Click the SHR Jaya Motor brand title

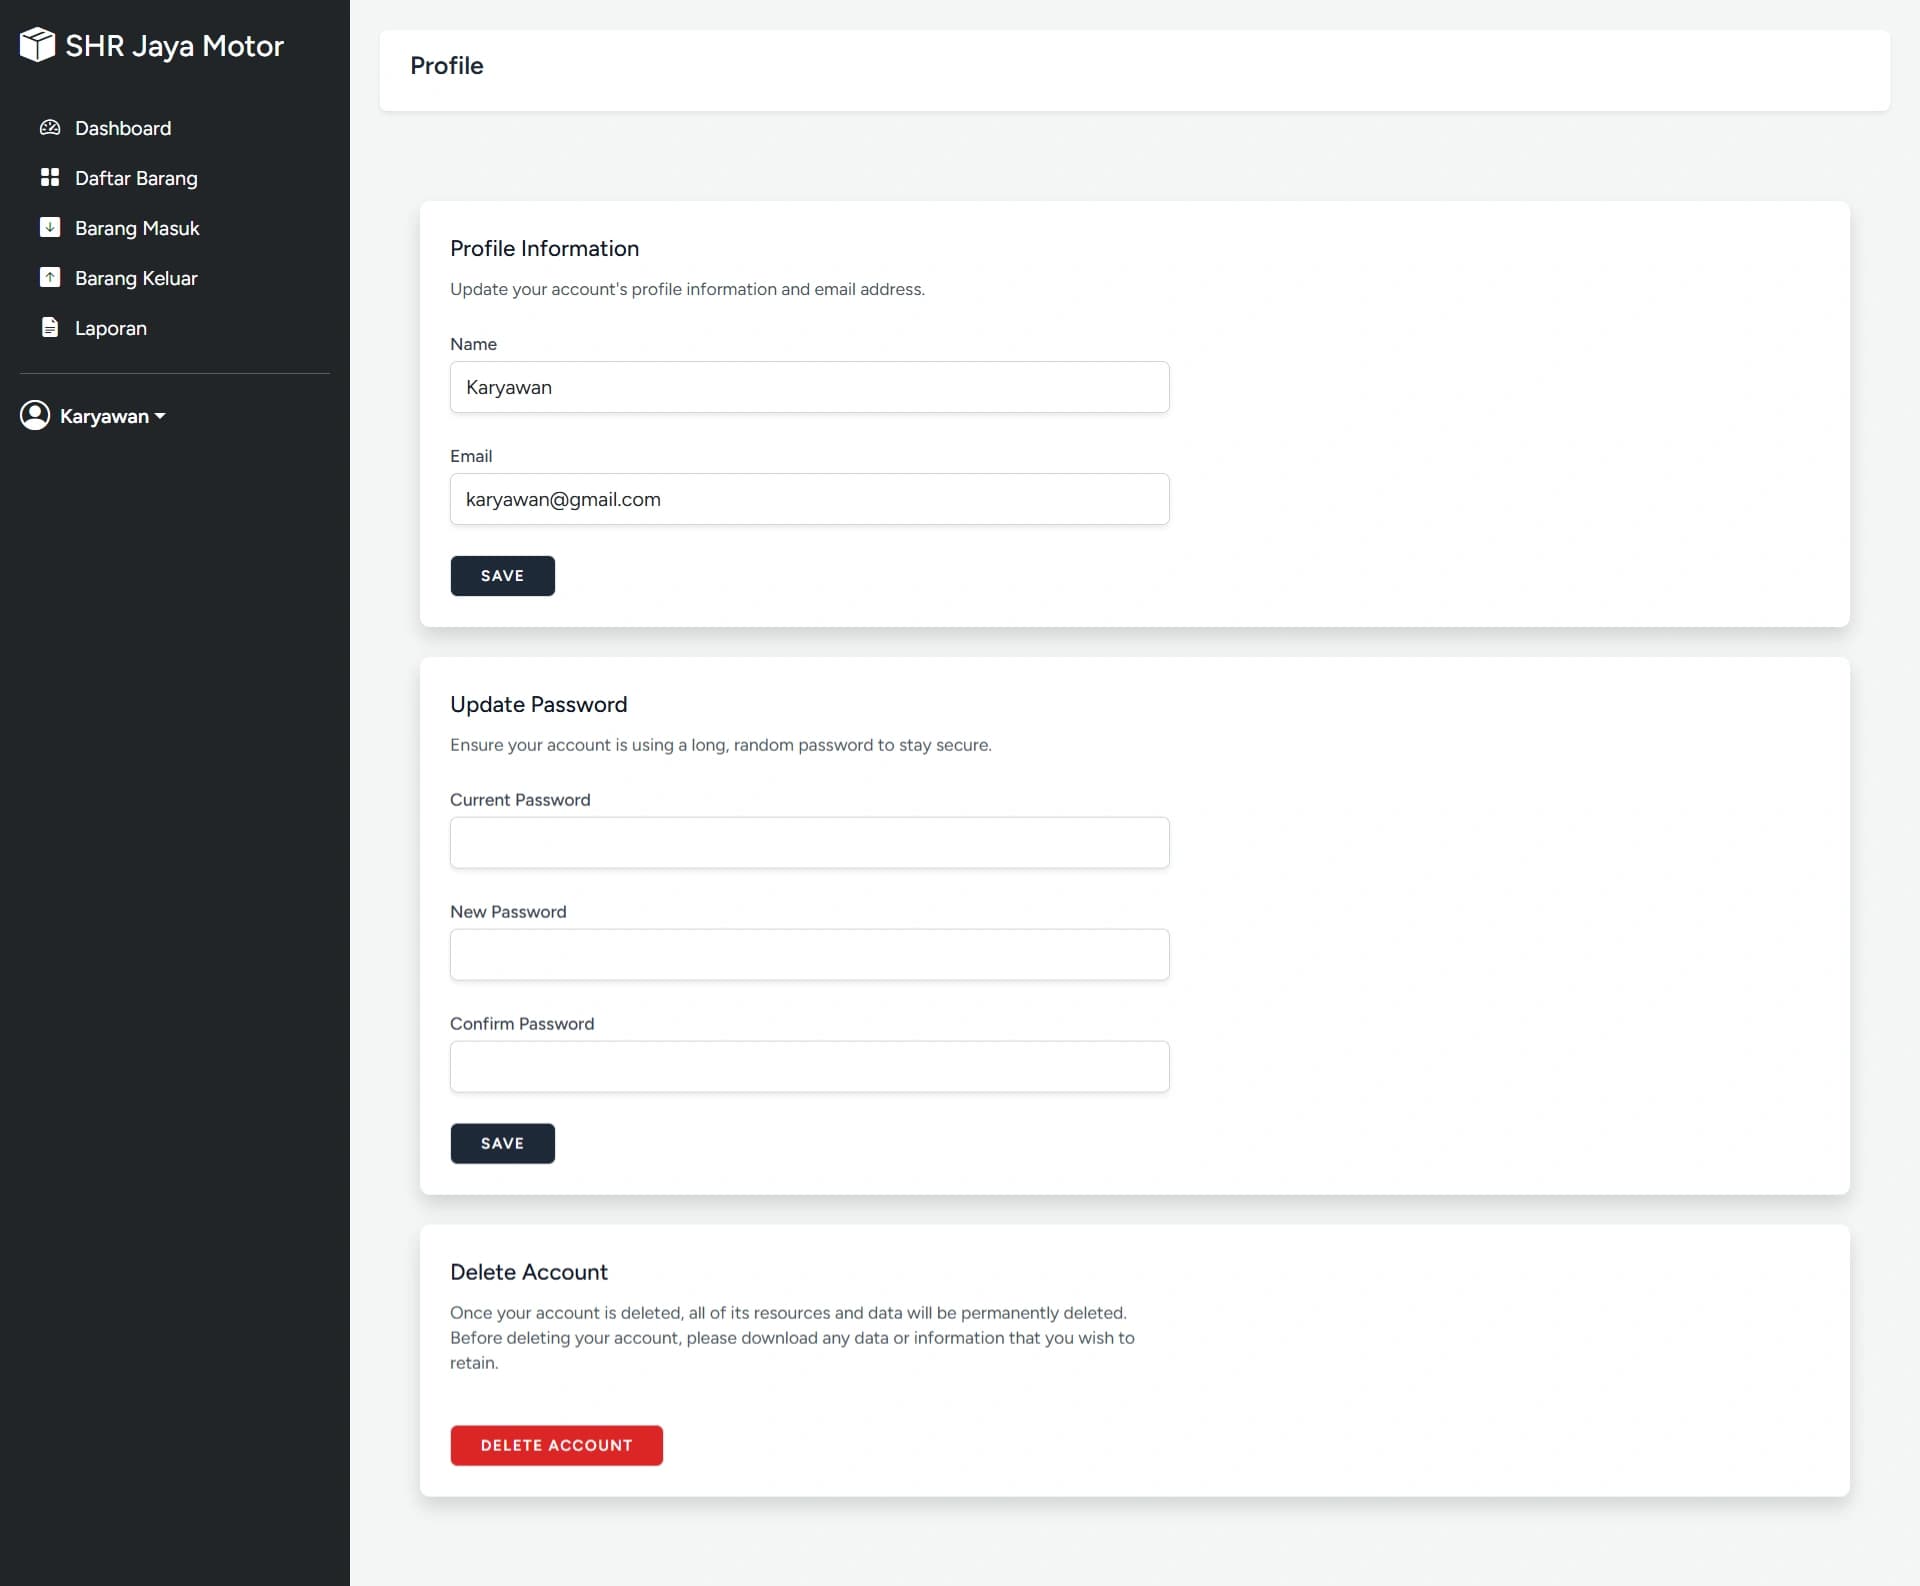click(174, 46)
